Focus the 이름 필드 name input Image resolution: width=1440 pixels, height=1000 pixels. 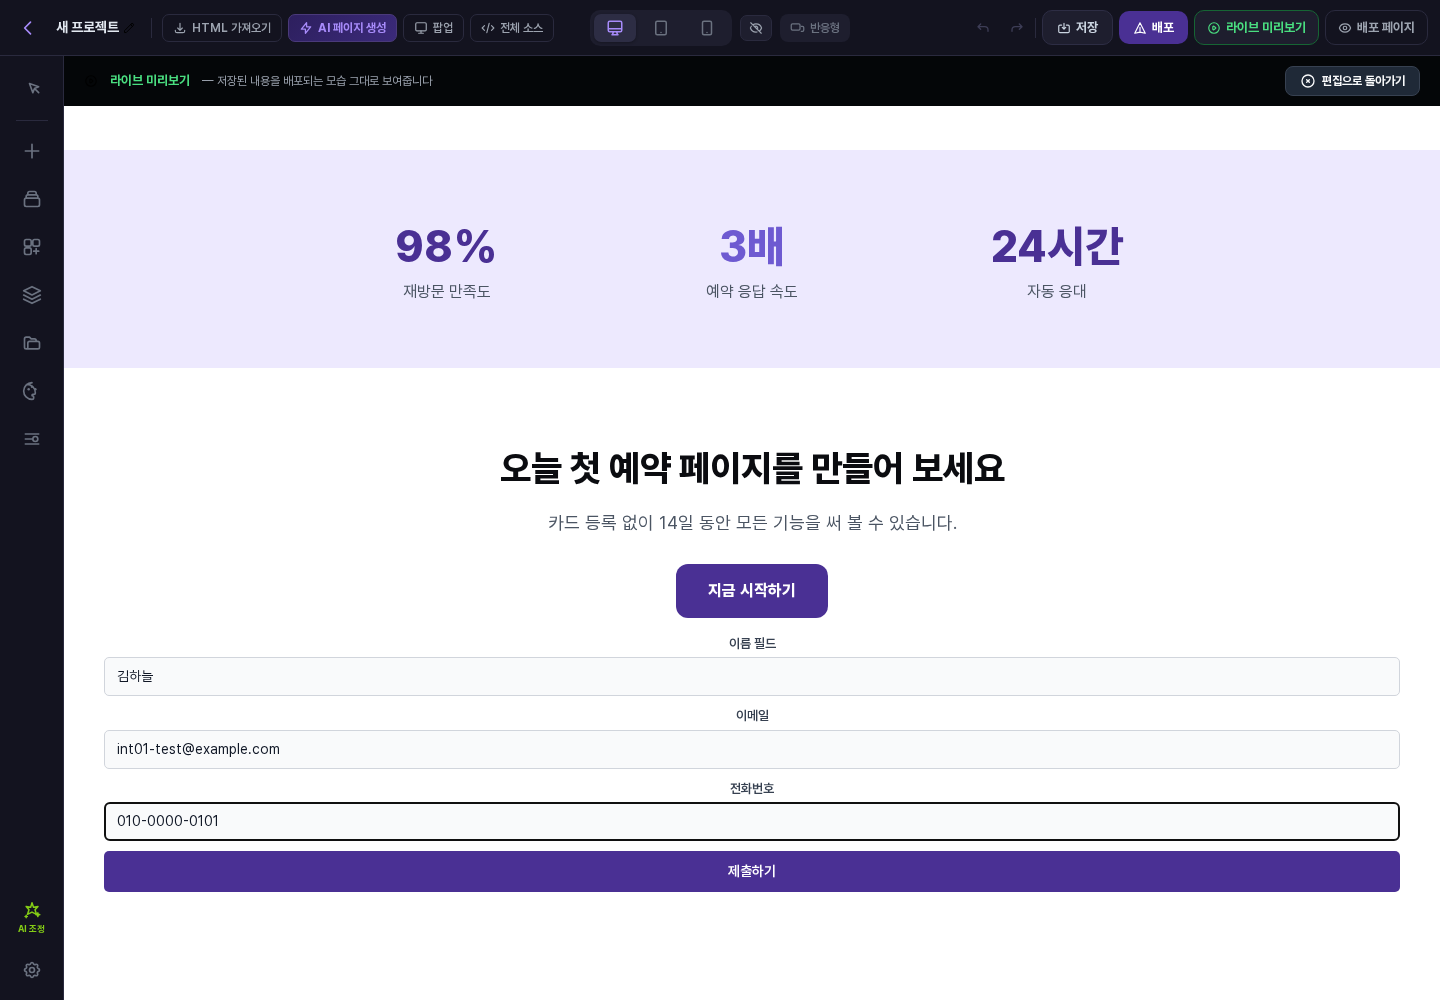(x=752, y=677)
